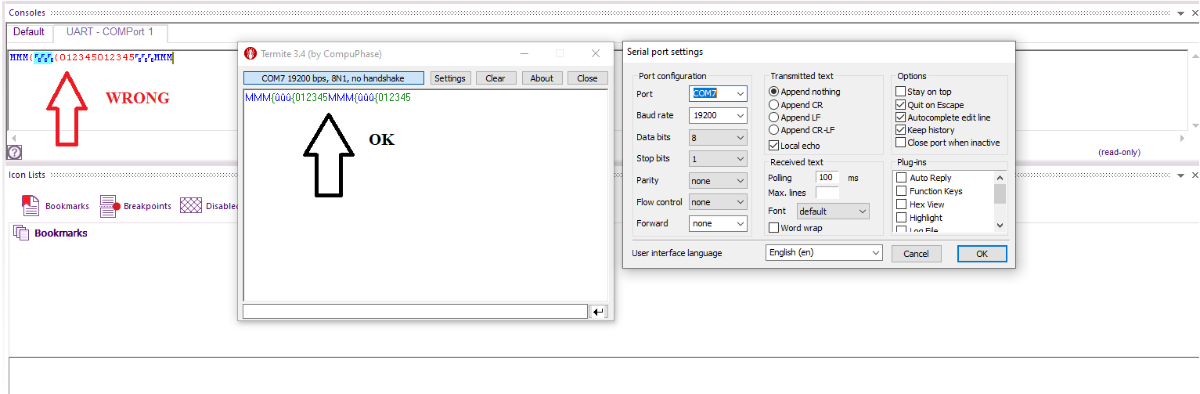Click the Bookmarks tree node icon

point(21,233)
